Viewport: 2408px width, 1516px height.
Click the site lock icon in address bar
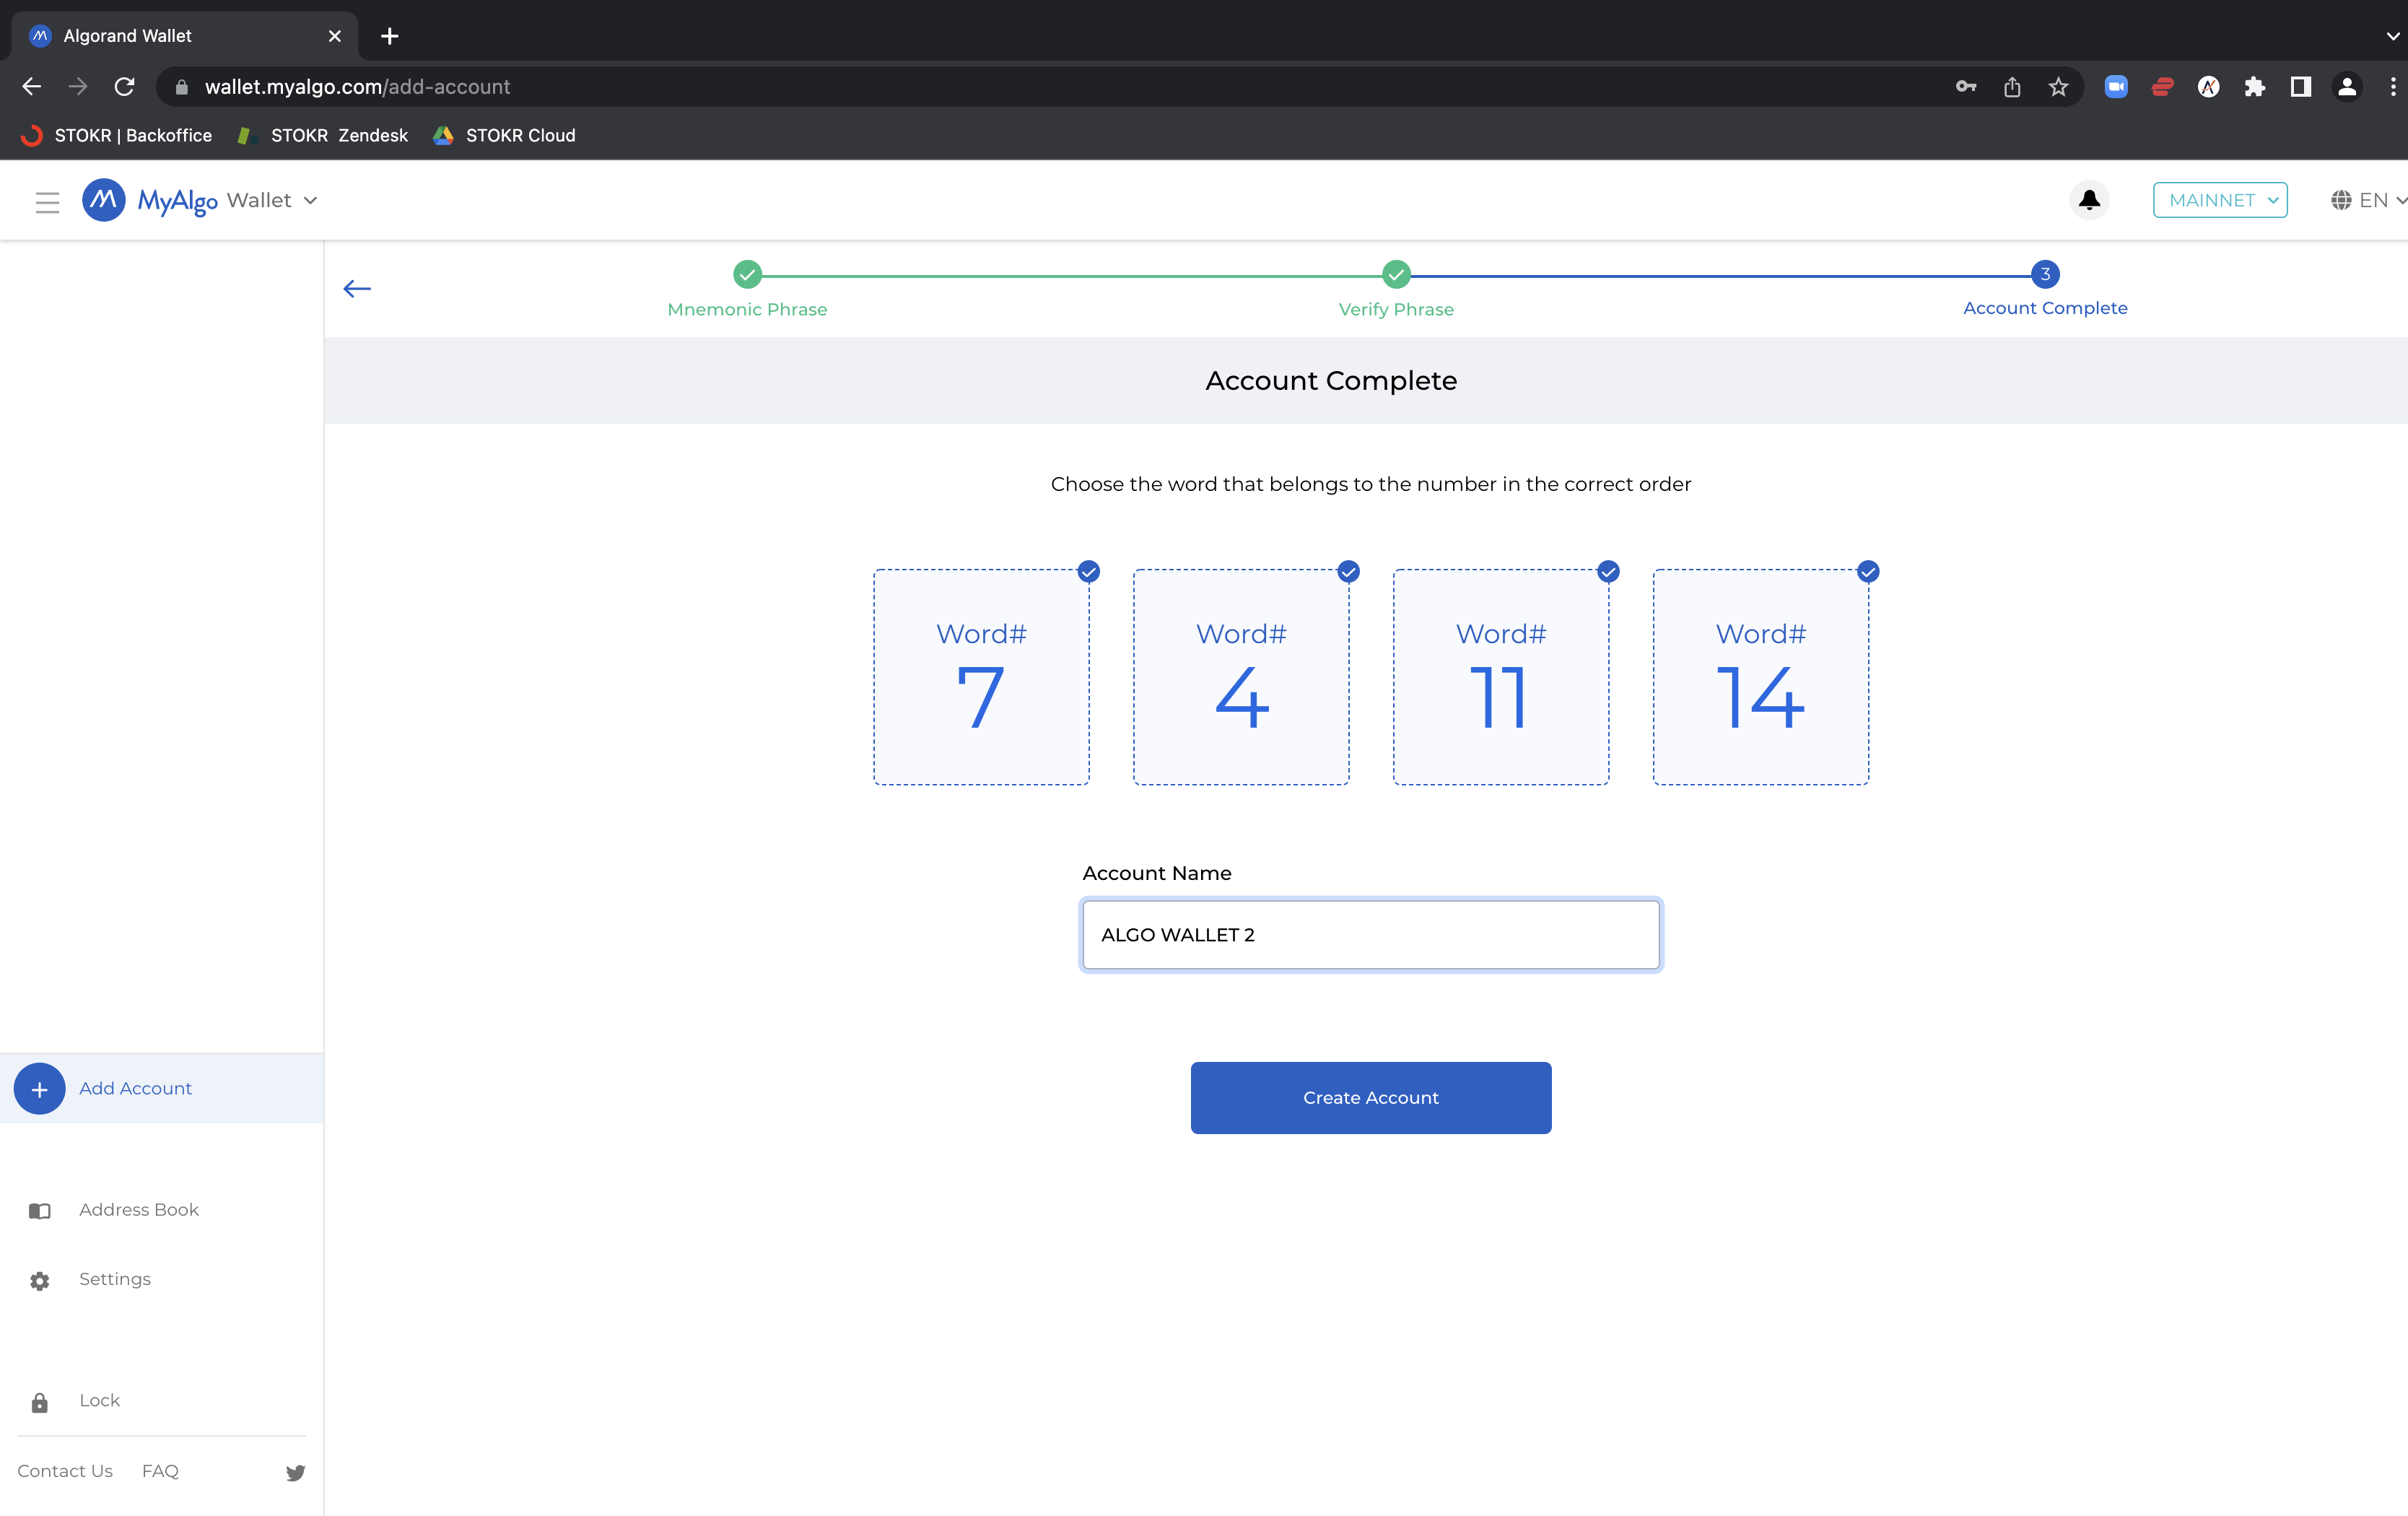click(x=181, y=87)
